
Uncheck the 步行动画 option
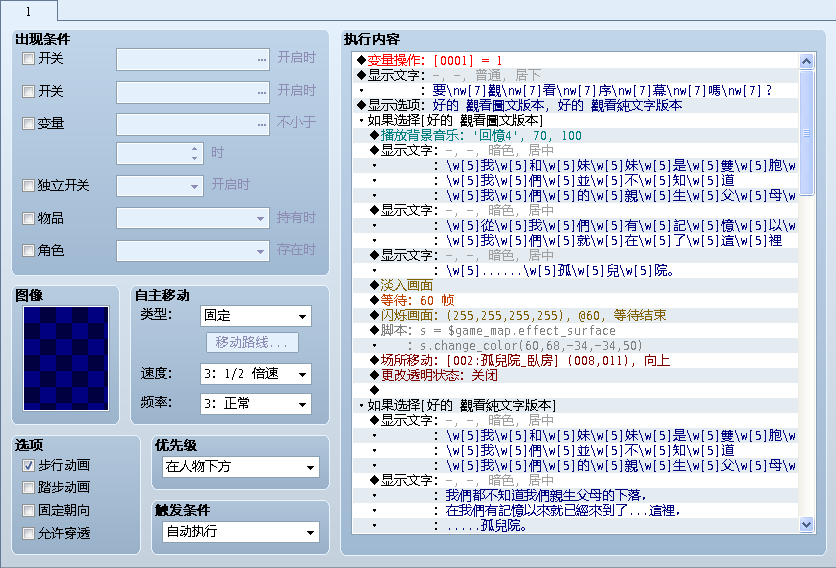coord(28,466)
